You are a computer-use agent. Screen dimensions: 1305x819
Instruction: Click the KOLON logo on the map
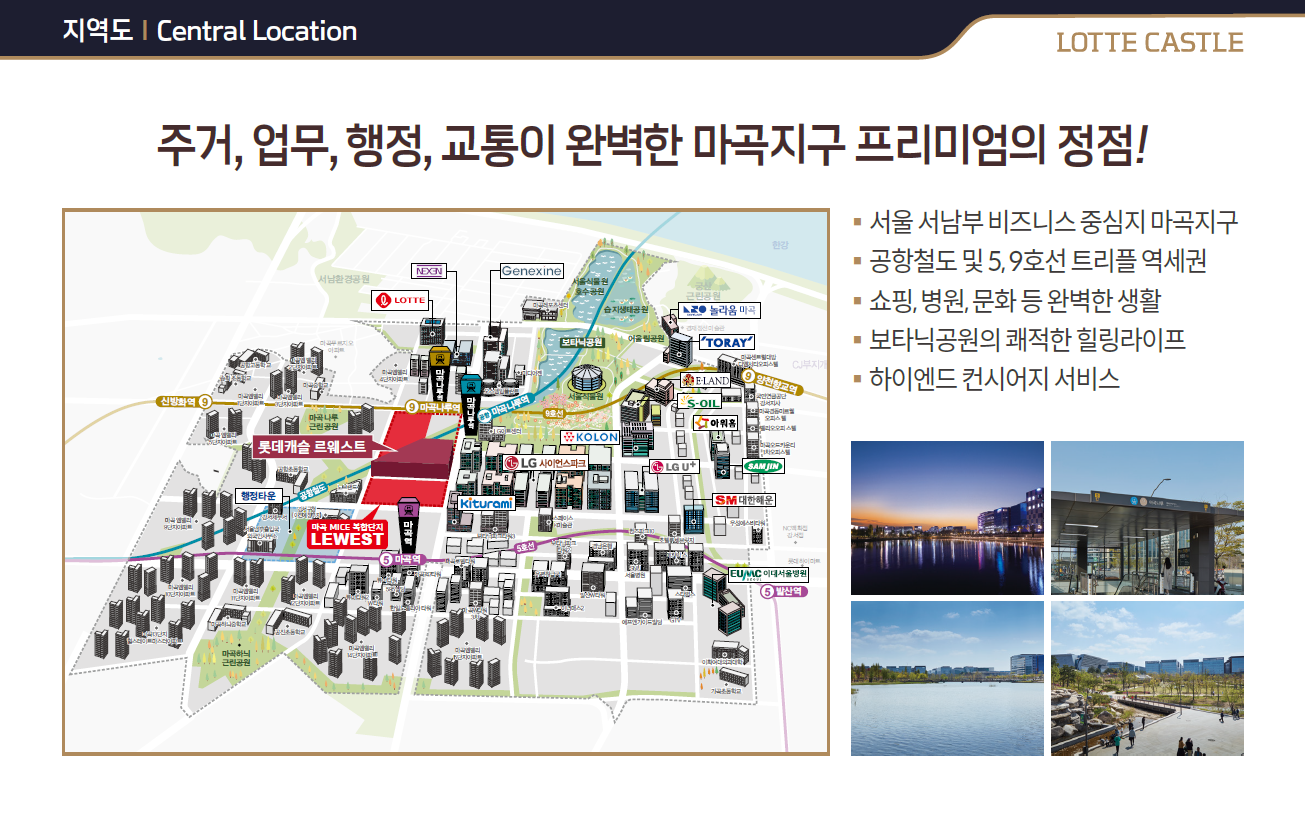[x=592, y=437]
